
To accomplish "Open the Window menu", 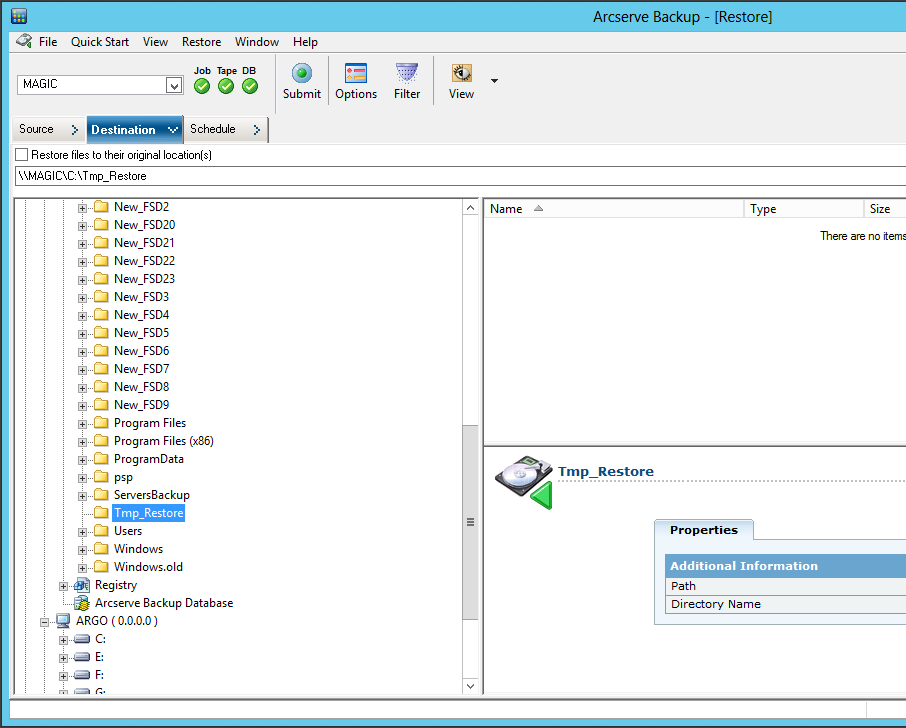I will 257,42.
